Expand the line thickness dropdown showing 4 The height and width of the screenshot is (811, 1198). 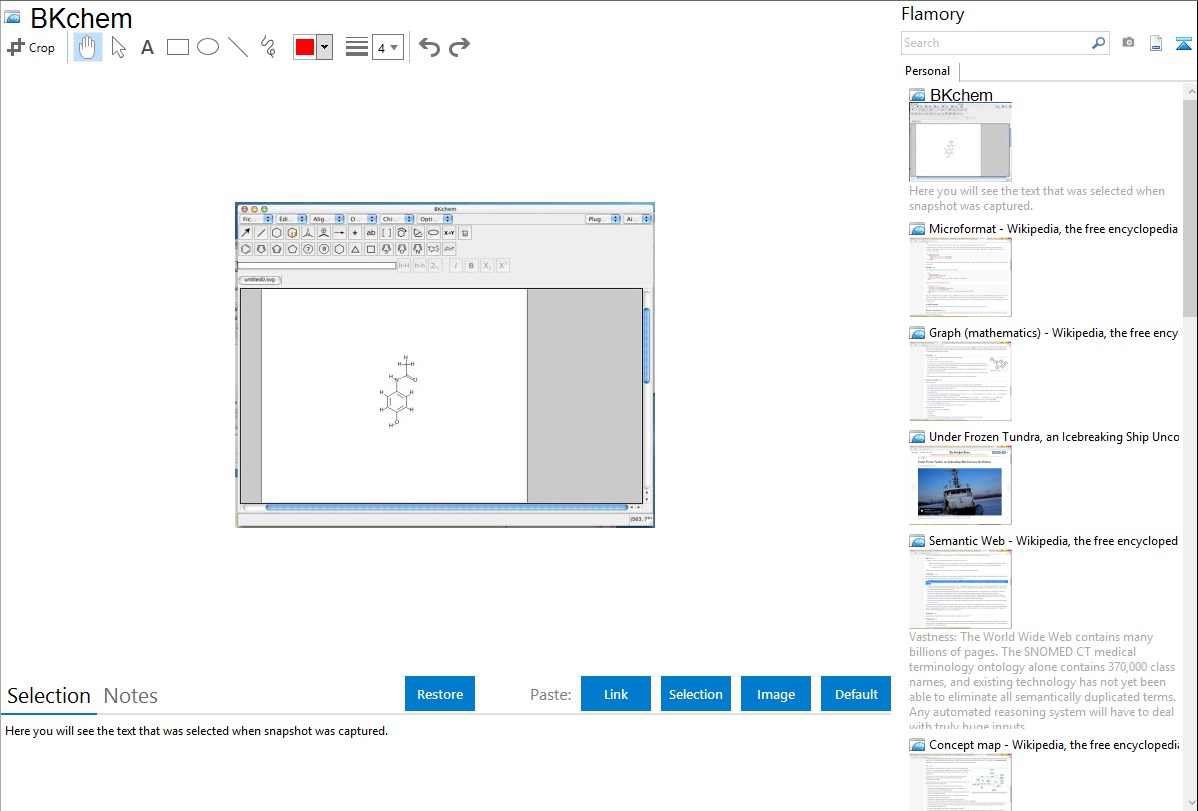387,47
